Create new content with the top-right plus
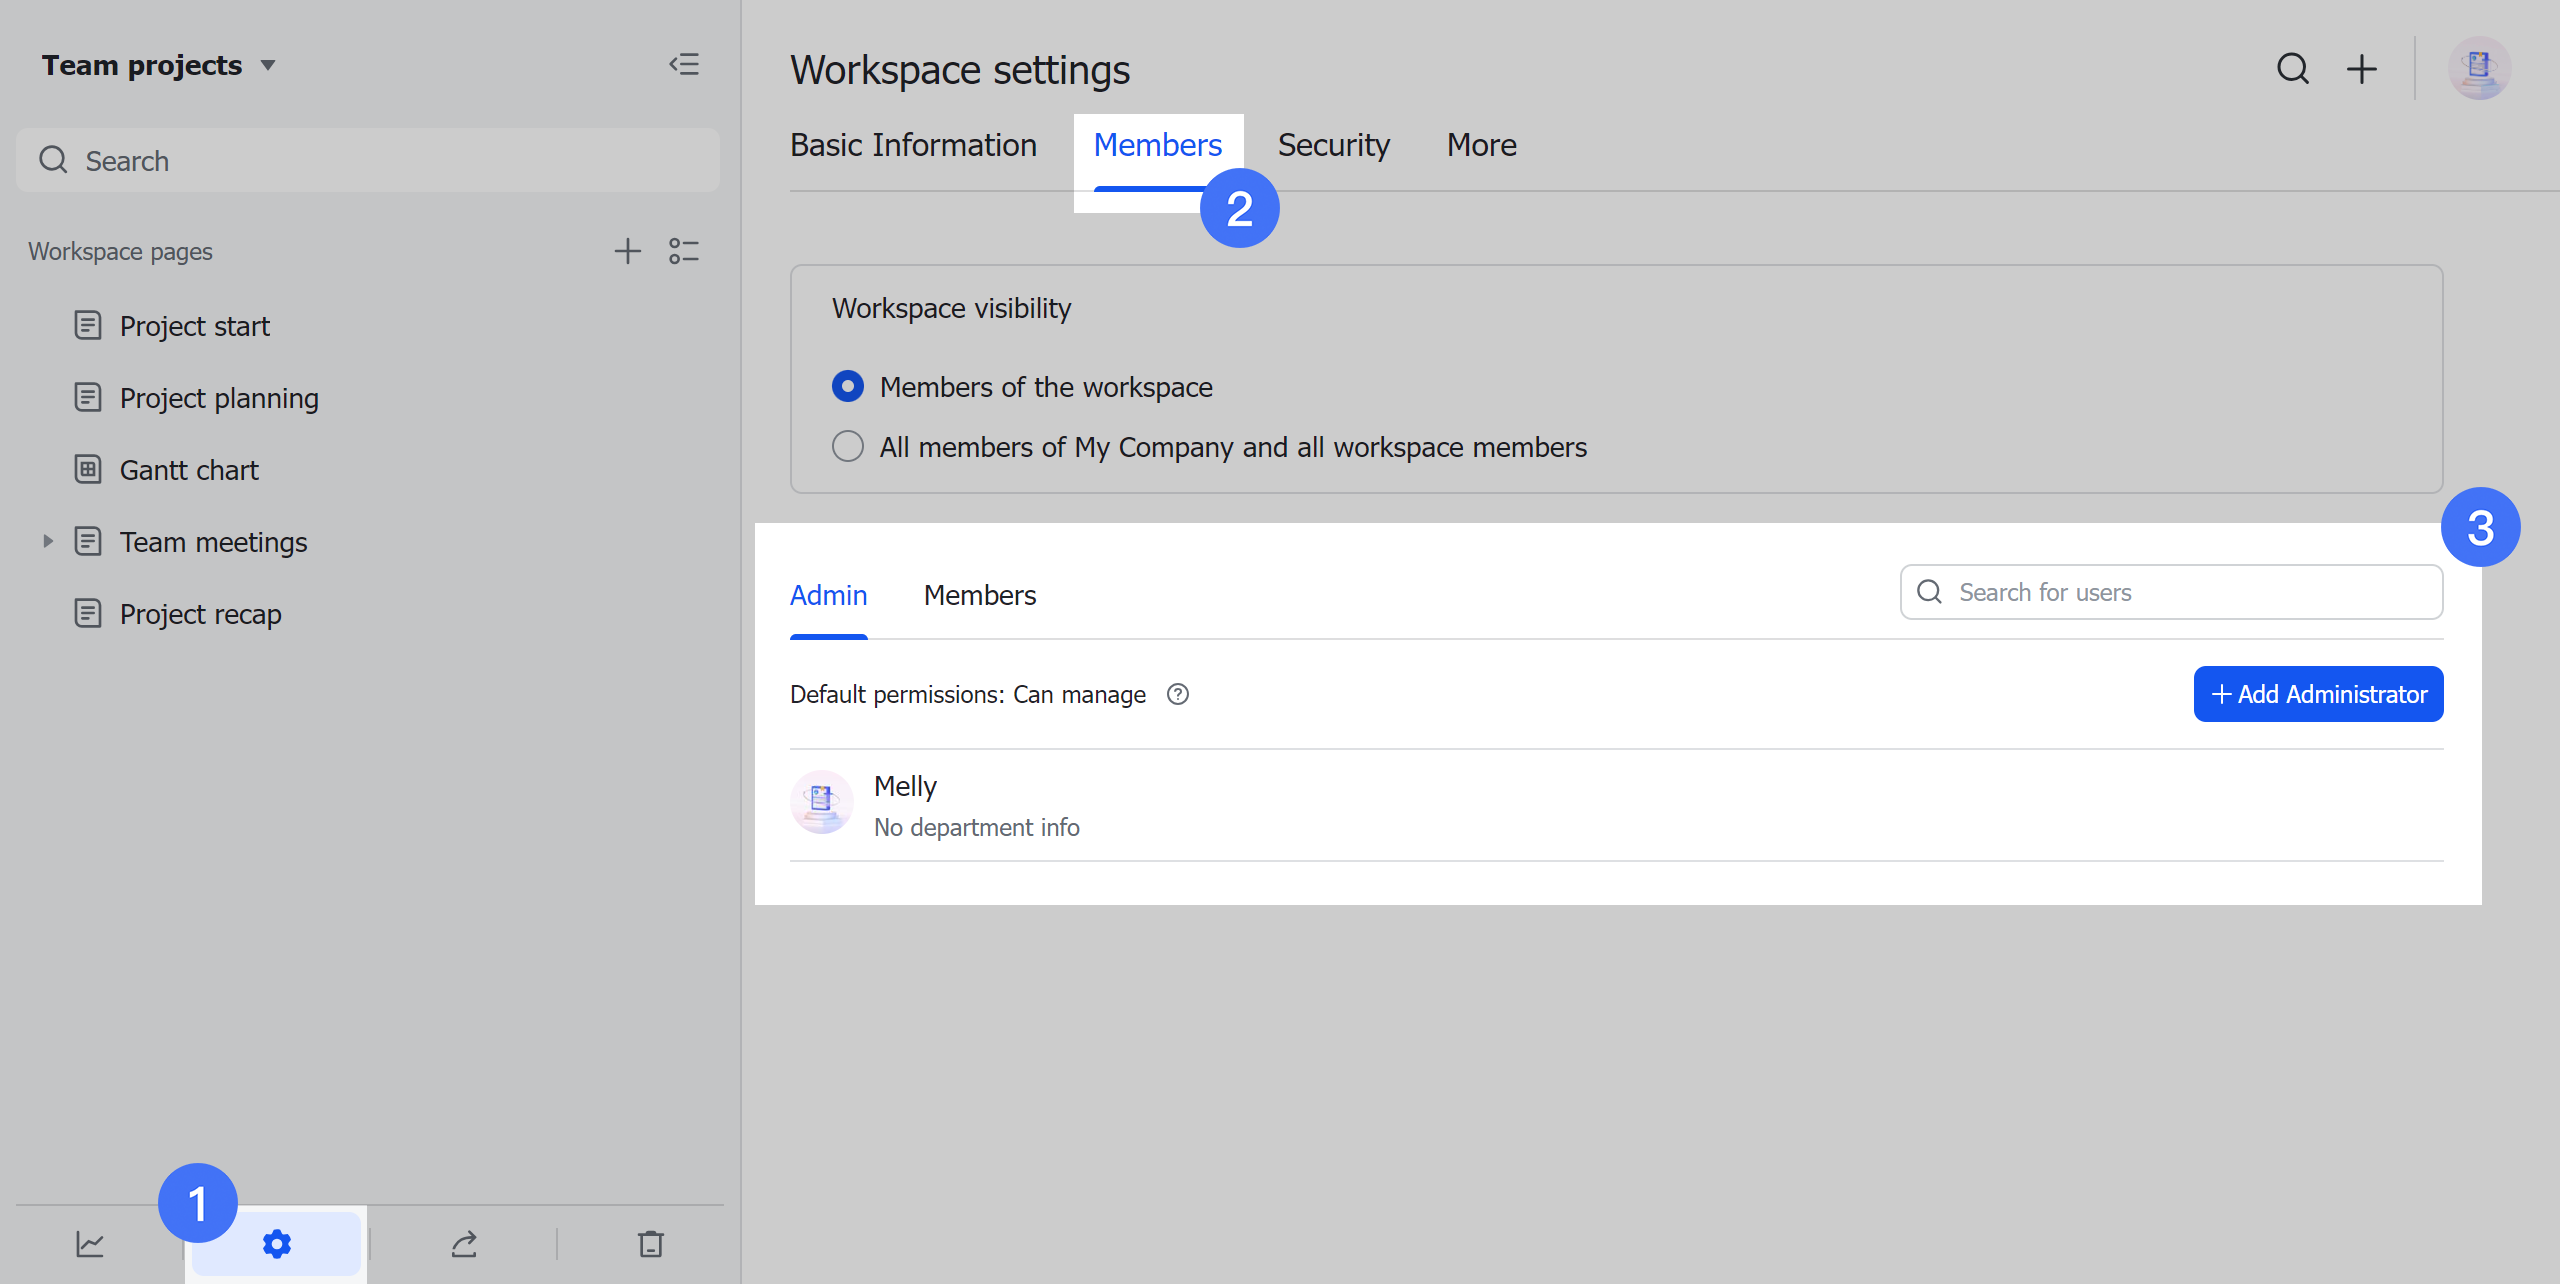The image size is (2560, 1284). [x=2362, y=69]
